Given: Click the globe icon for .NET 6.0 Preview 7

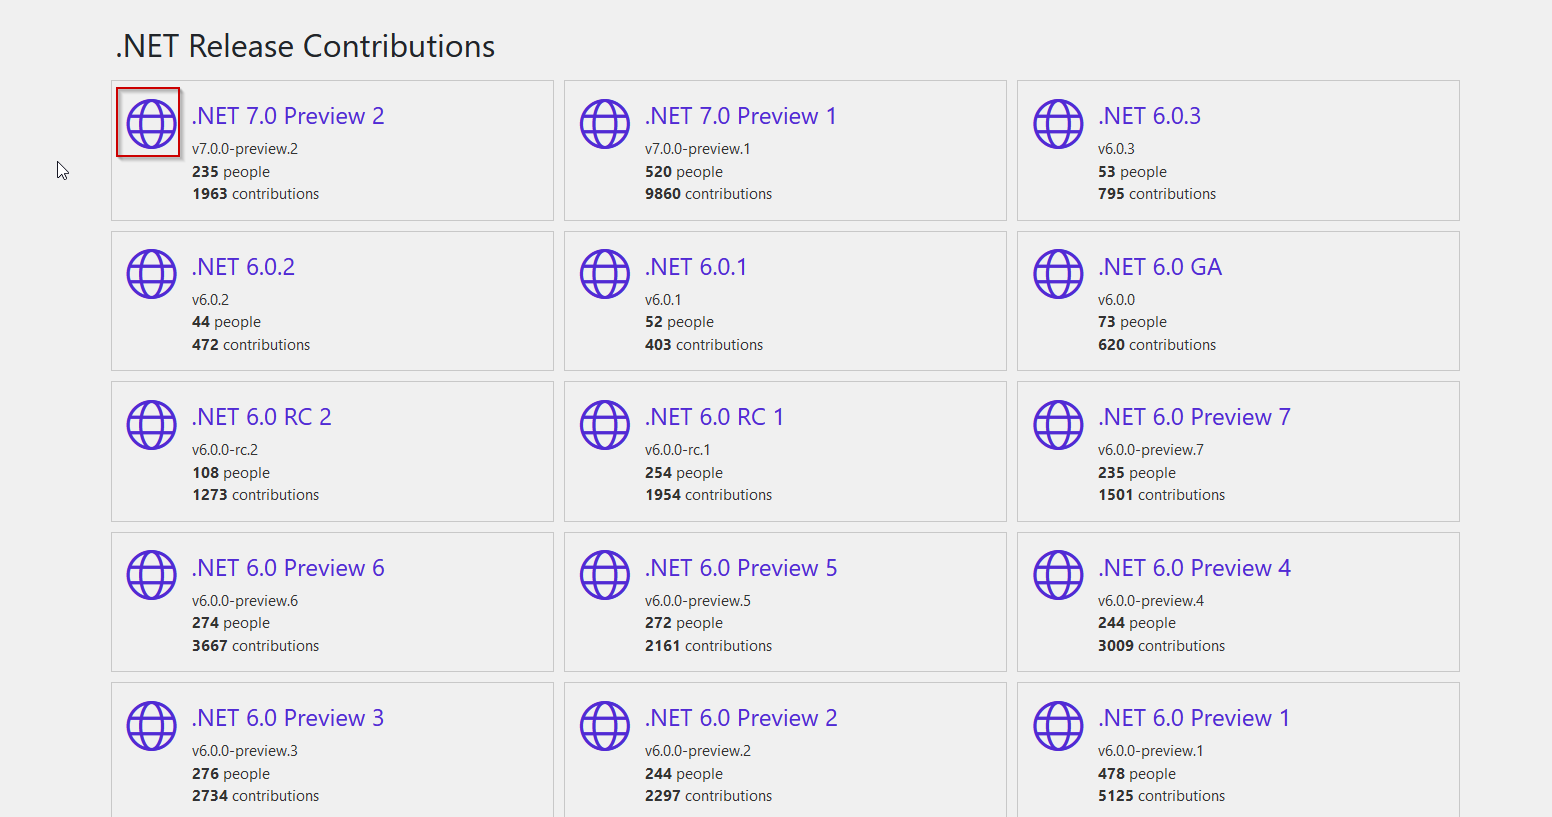Looking at the screenshot, I should point(1058,424).
